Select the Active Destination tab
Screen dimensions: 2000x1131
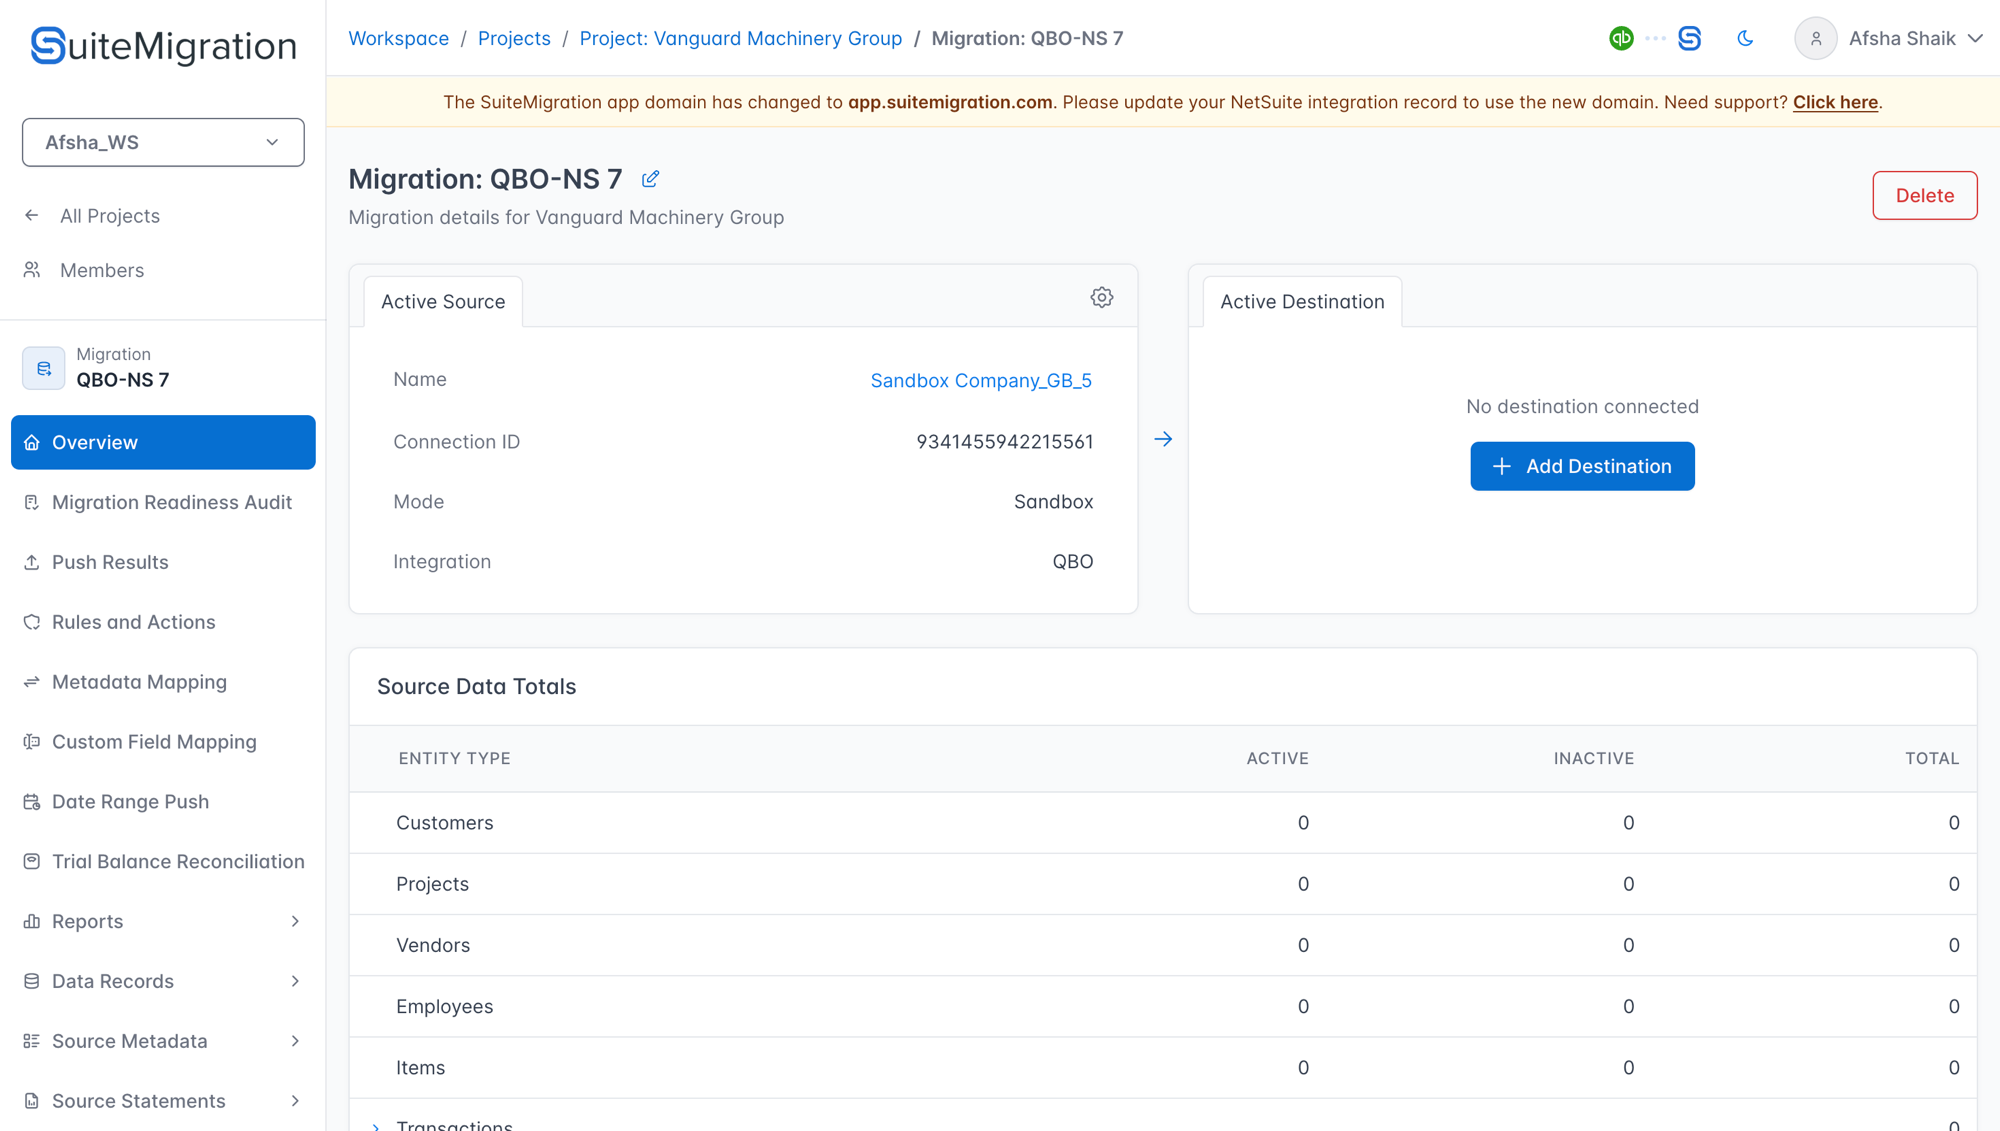coord(1302,302)
